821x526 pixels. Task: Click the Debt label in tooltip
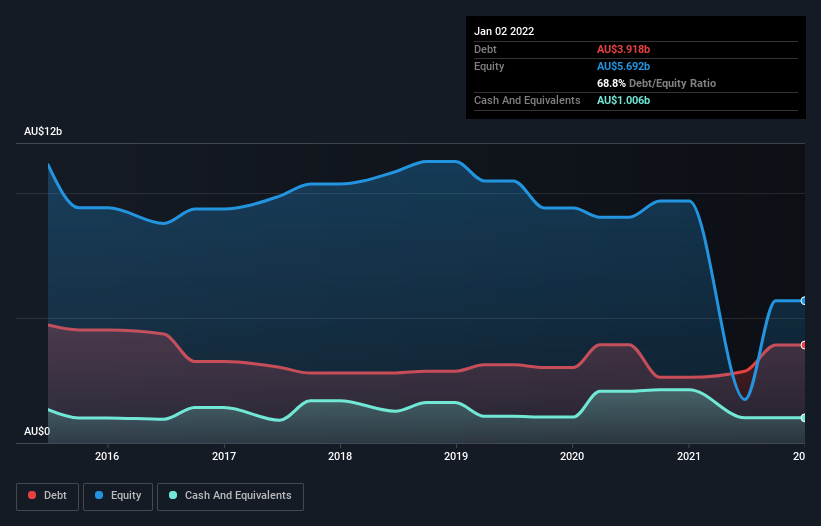485,49
